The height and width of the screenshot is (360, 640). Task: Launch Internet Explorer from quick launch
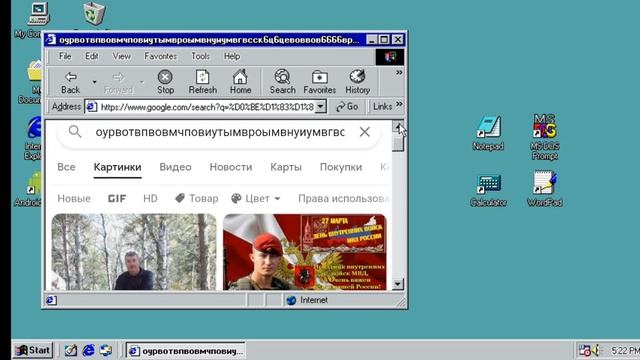pyautogui.click(x=88, y=350)
